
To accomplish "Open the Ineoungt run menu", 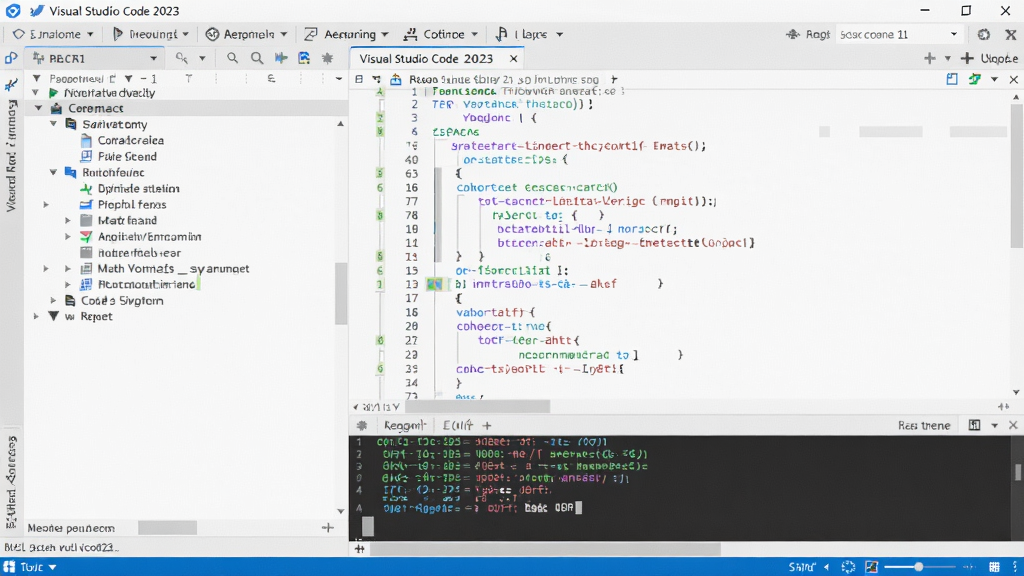I will 151,34.
